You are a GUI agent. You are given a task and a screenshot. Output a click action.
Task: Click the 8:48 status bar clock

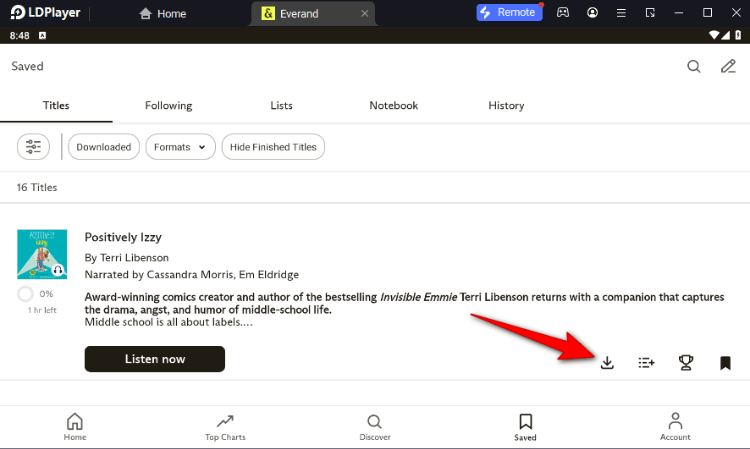click(20, 35)
